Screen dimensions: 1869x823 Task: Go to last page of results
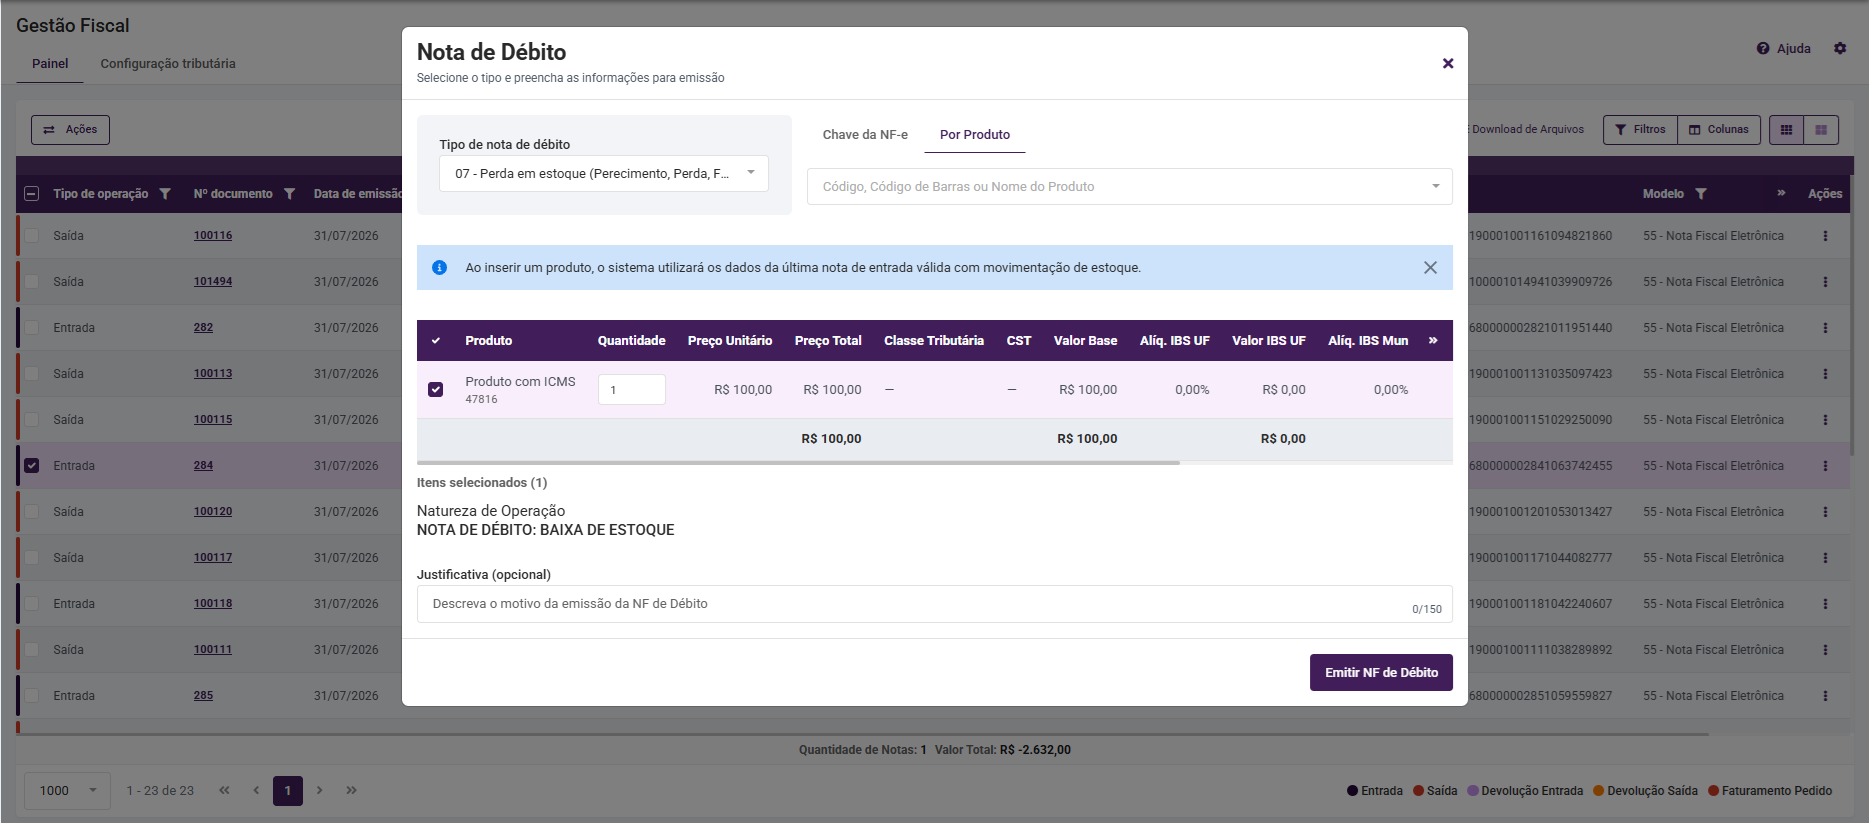(351, 790)
